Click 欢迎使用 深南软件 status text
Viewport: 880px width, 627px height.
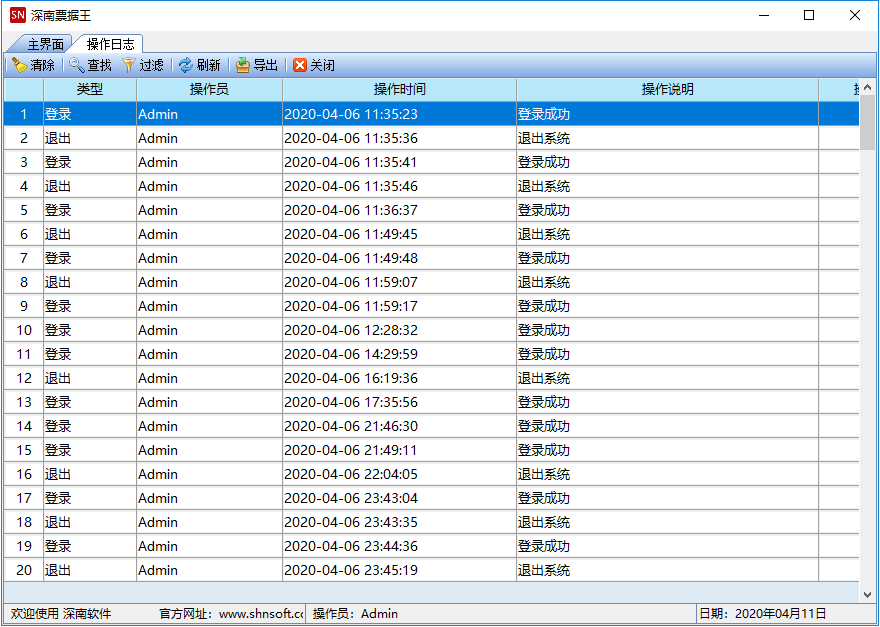[x=61, y=614]
